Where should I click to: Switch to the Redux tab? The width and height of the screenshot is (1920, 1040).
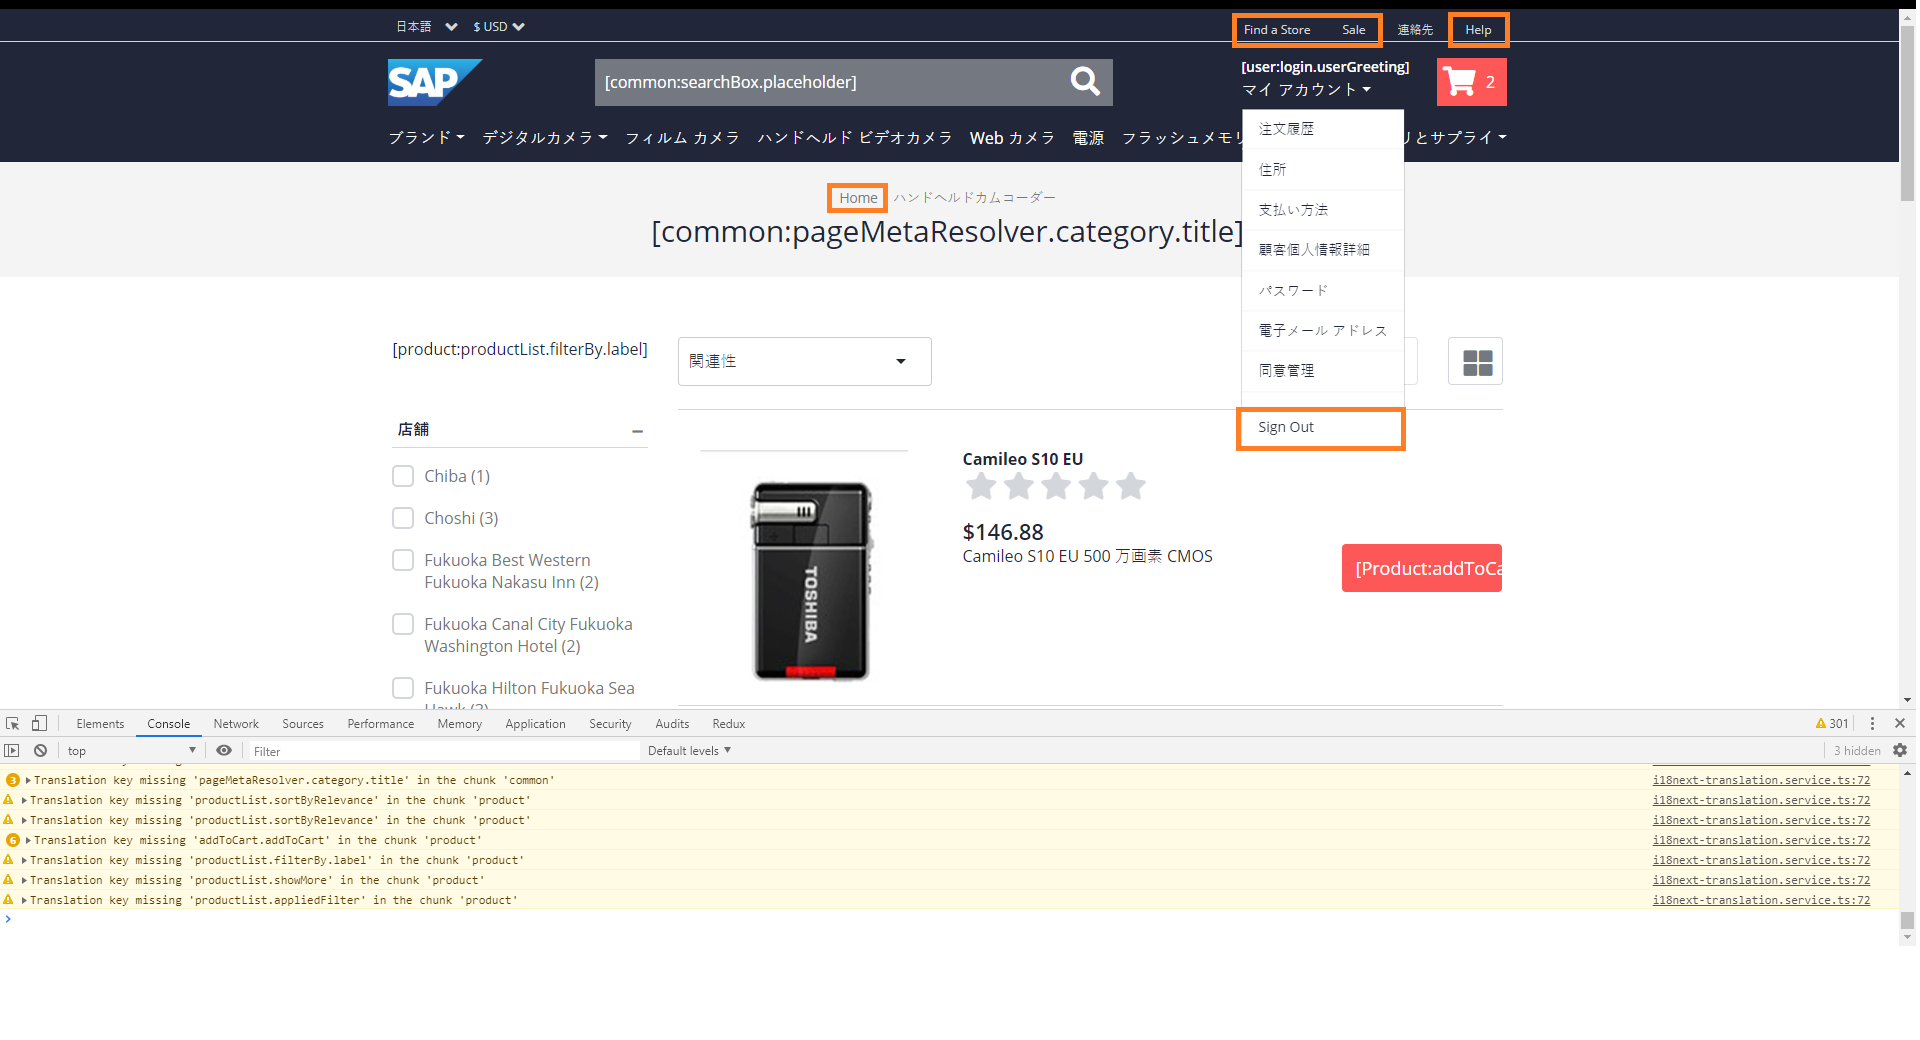(x=729, y=723)
